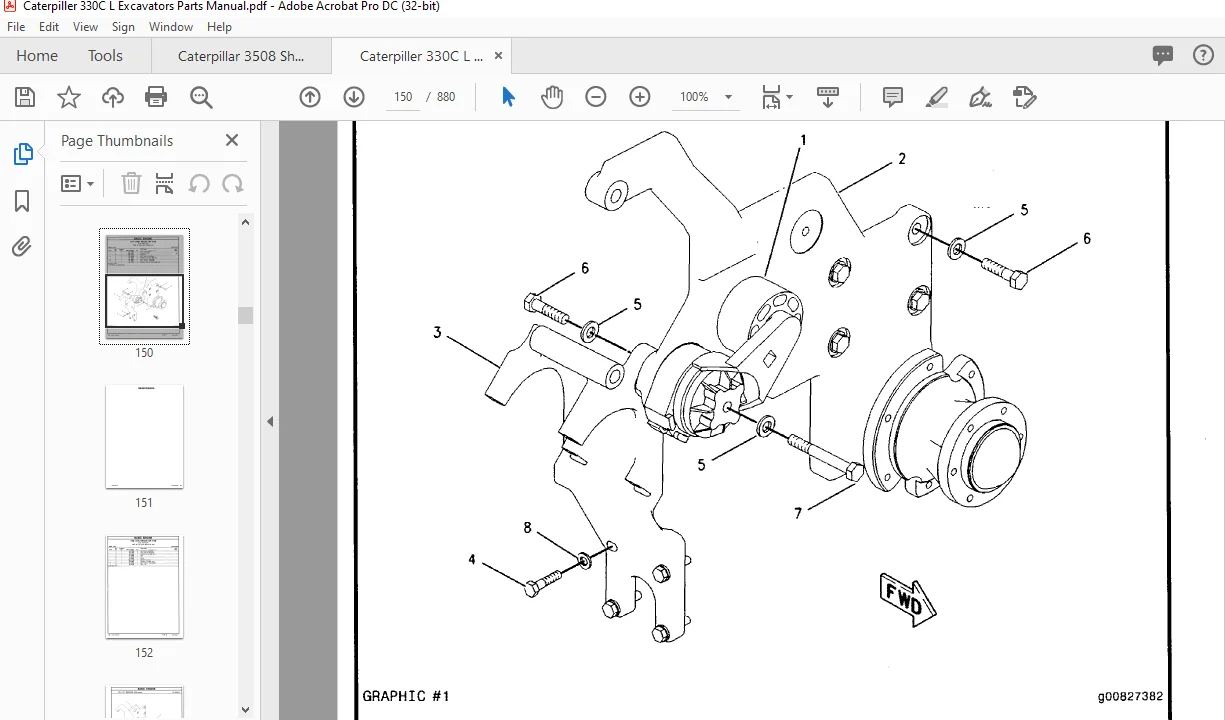This screenshot has height=720, width=1225.
Task: Open the Help menu
Action: click(219, 27)
